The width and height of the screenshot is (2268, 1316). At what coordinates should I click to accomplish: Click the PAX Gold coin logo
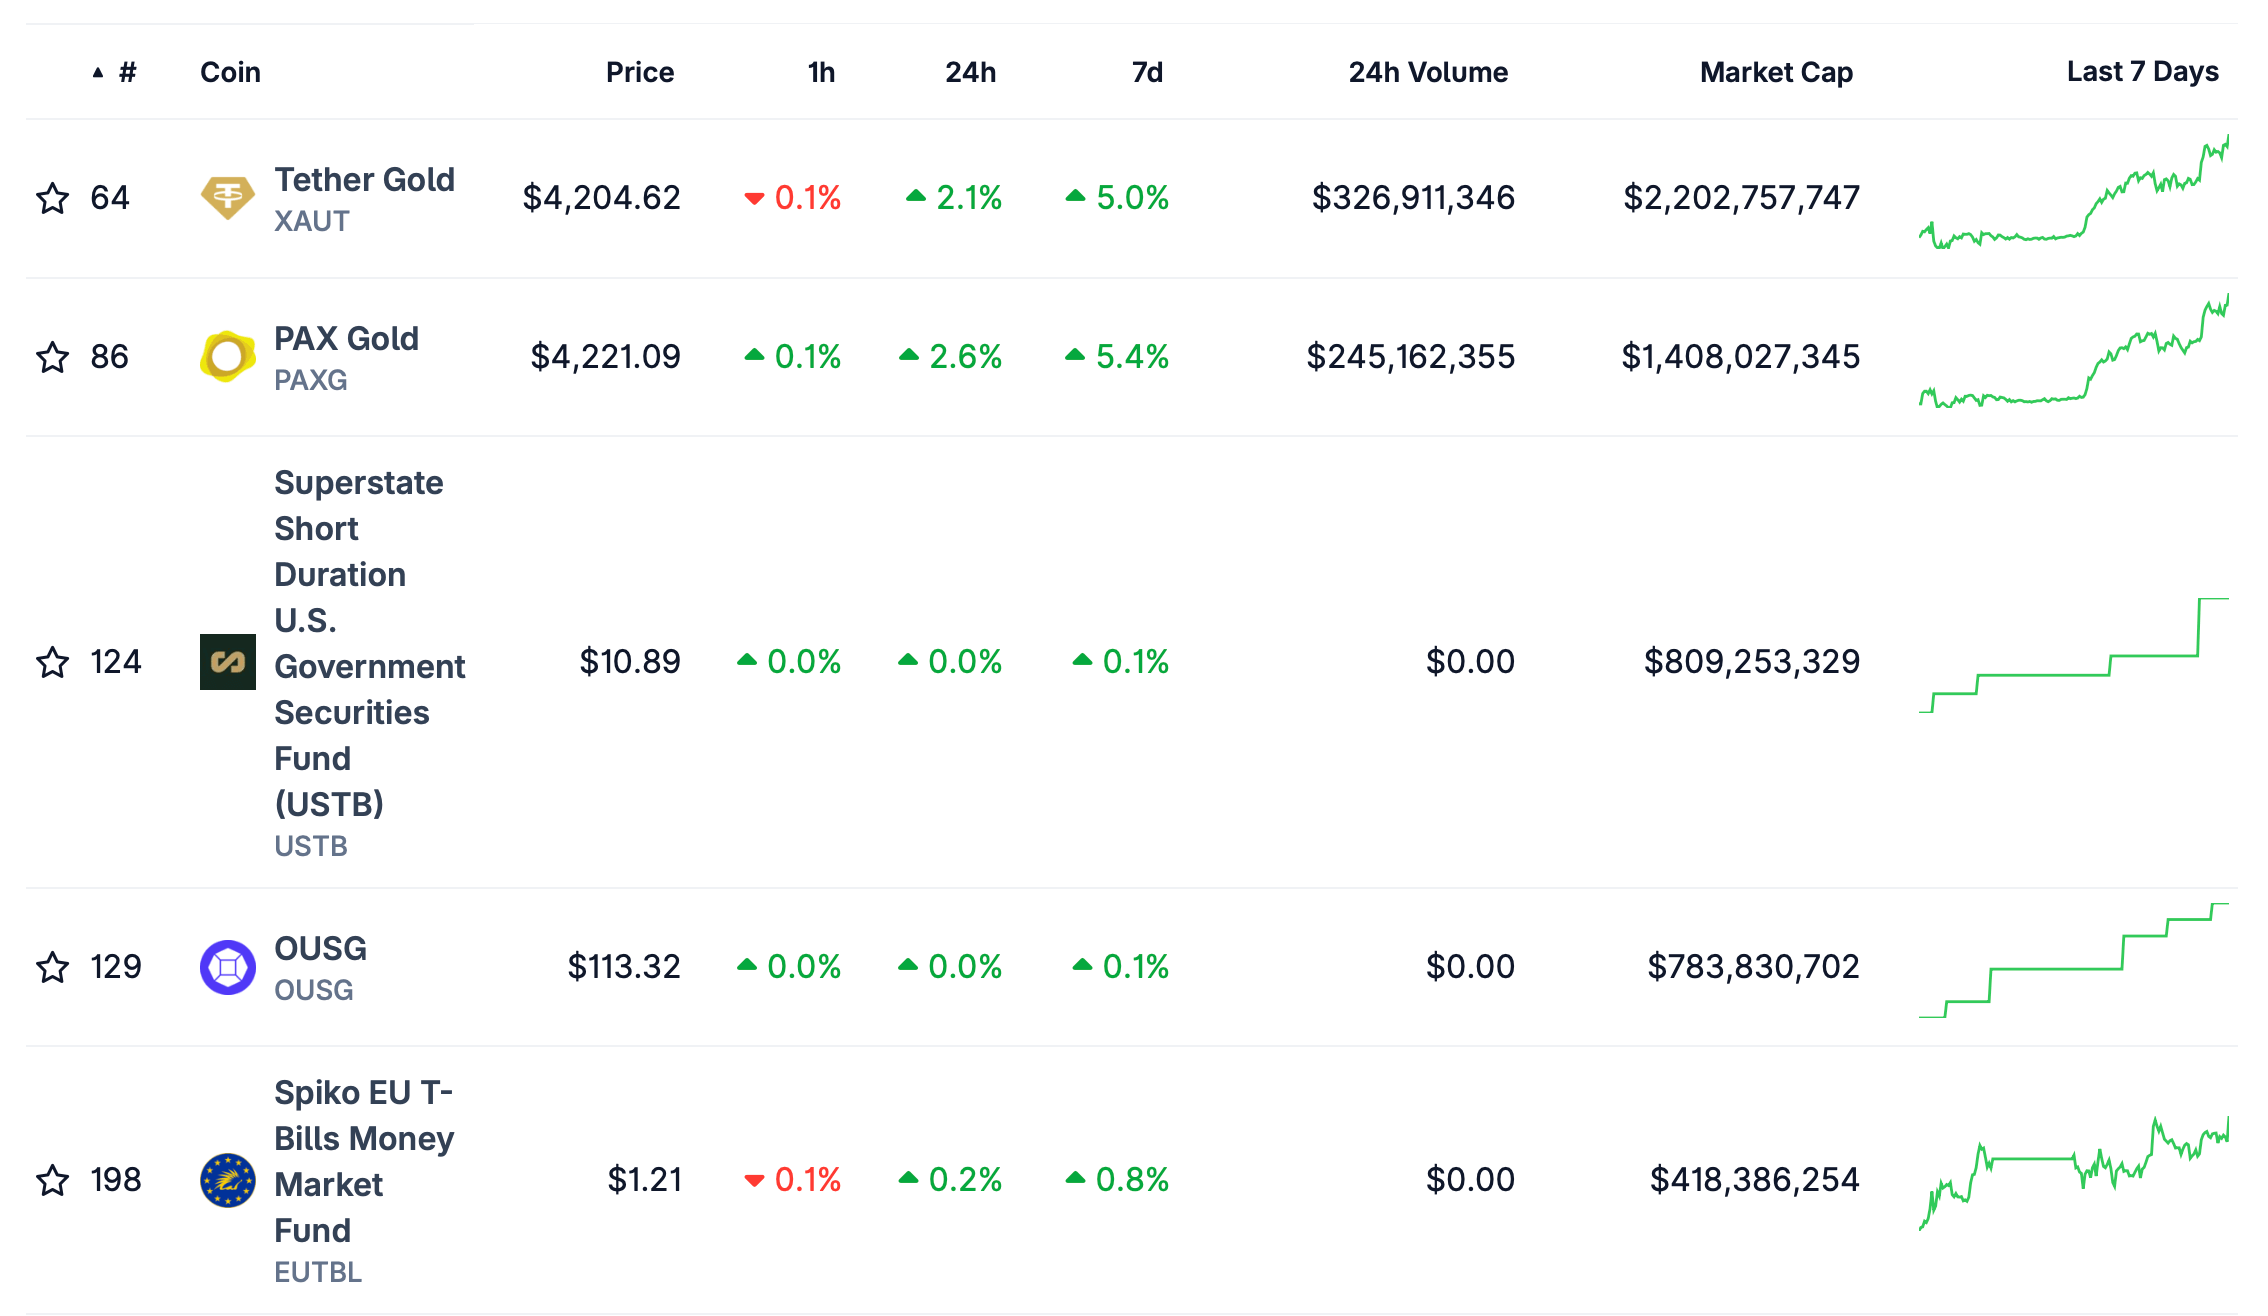[x=228, y=357]
